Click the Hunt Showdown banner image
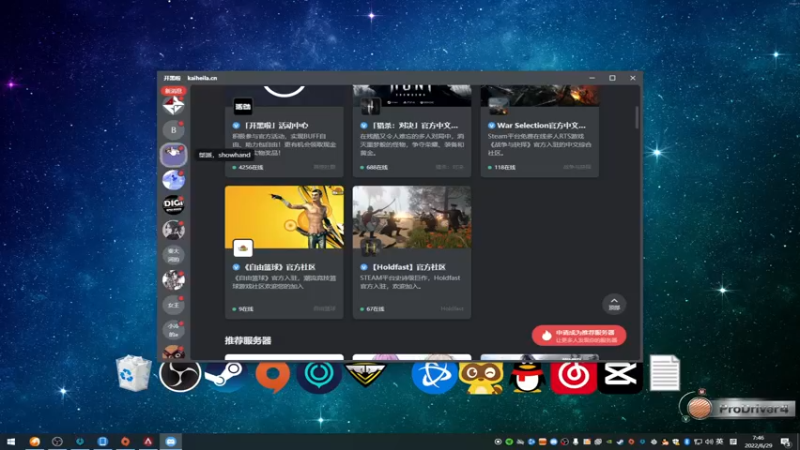 (412, 95)
